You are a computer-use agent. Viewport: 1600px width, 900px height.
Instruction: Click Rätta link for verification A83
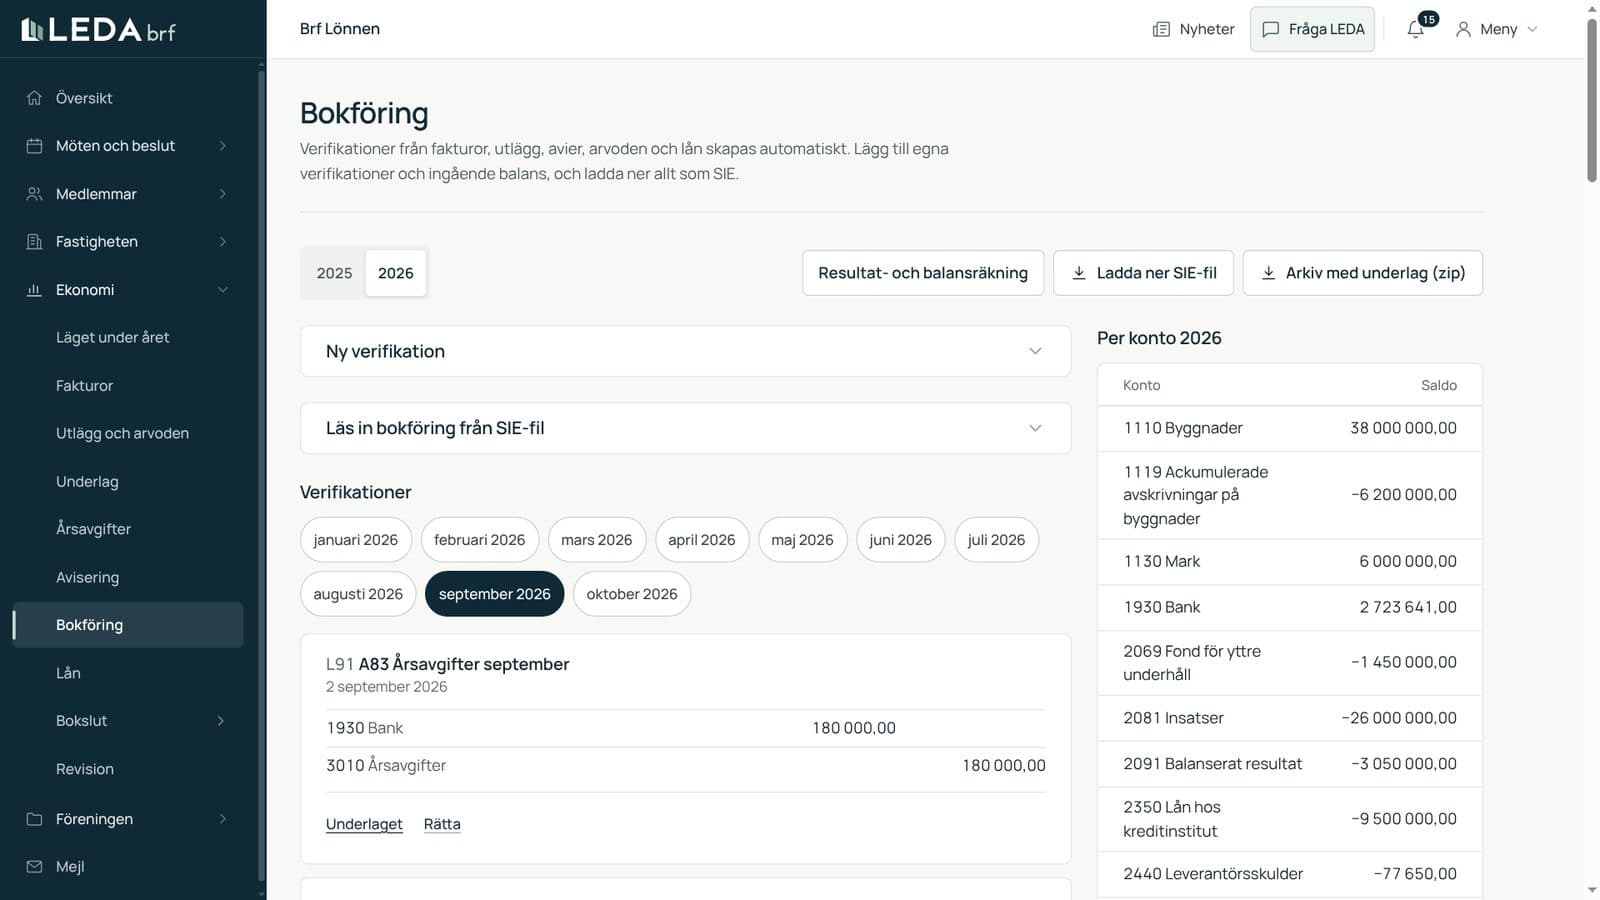tap(442, 824)
